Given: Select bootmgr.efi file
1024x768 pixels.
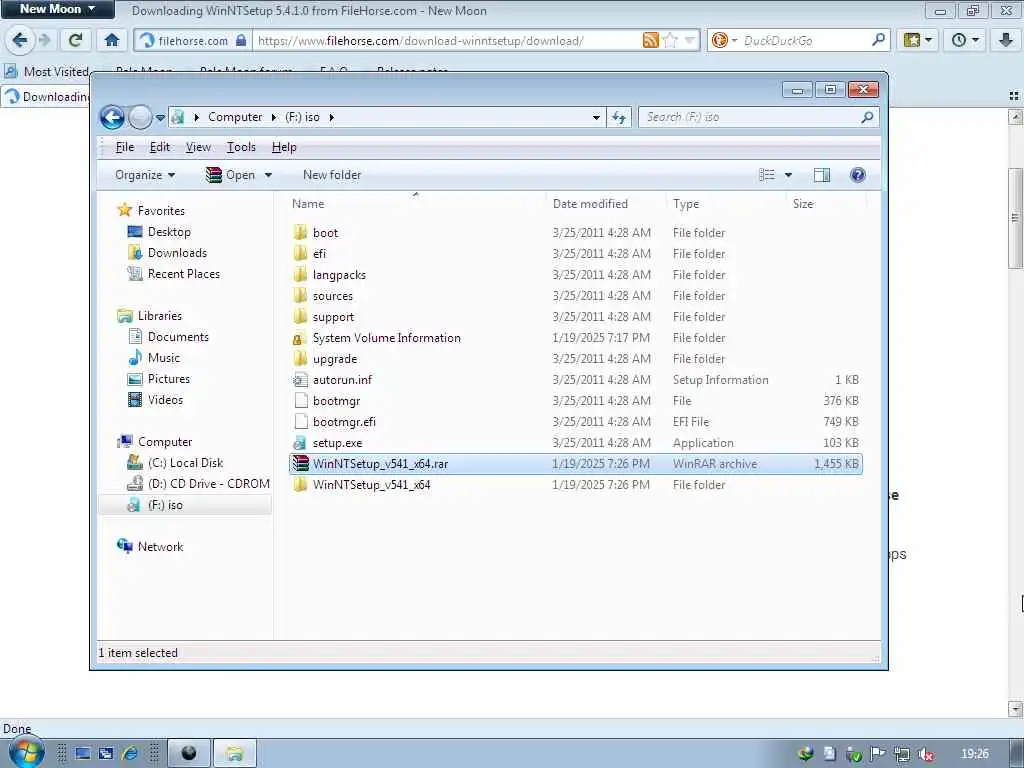Looking at the screenshot, I should tap(344, 422).
